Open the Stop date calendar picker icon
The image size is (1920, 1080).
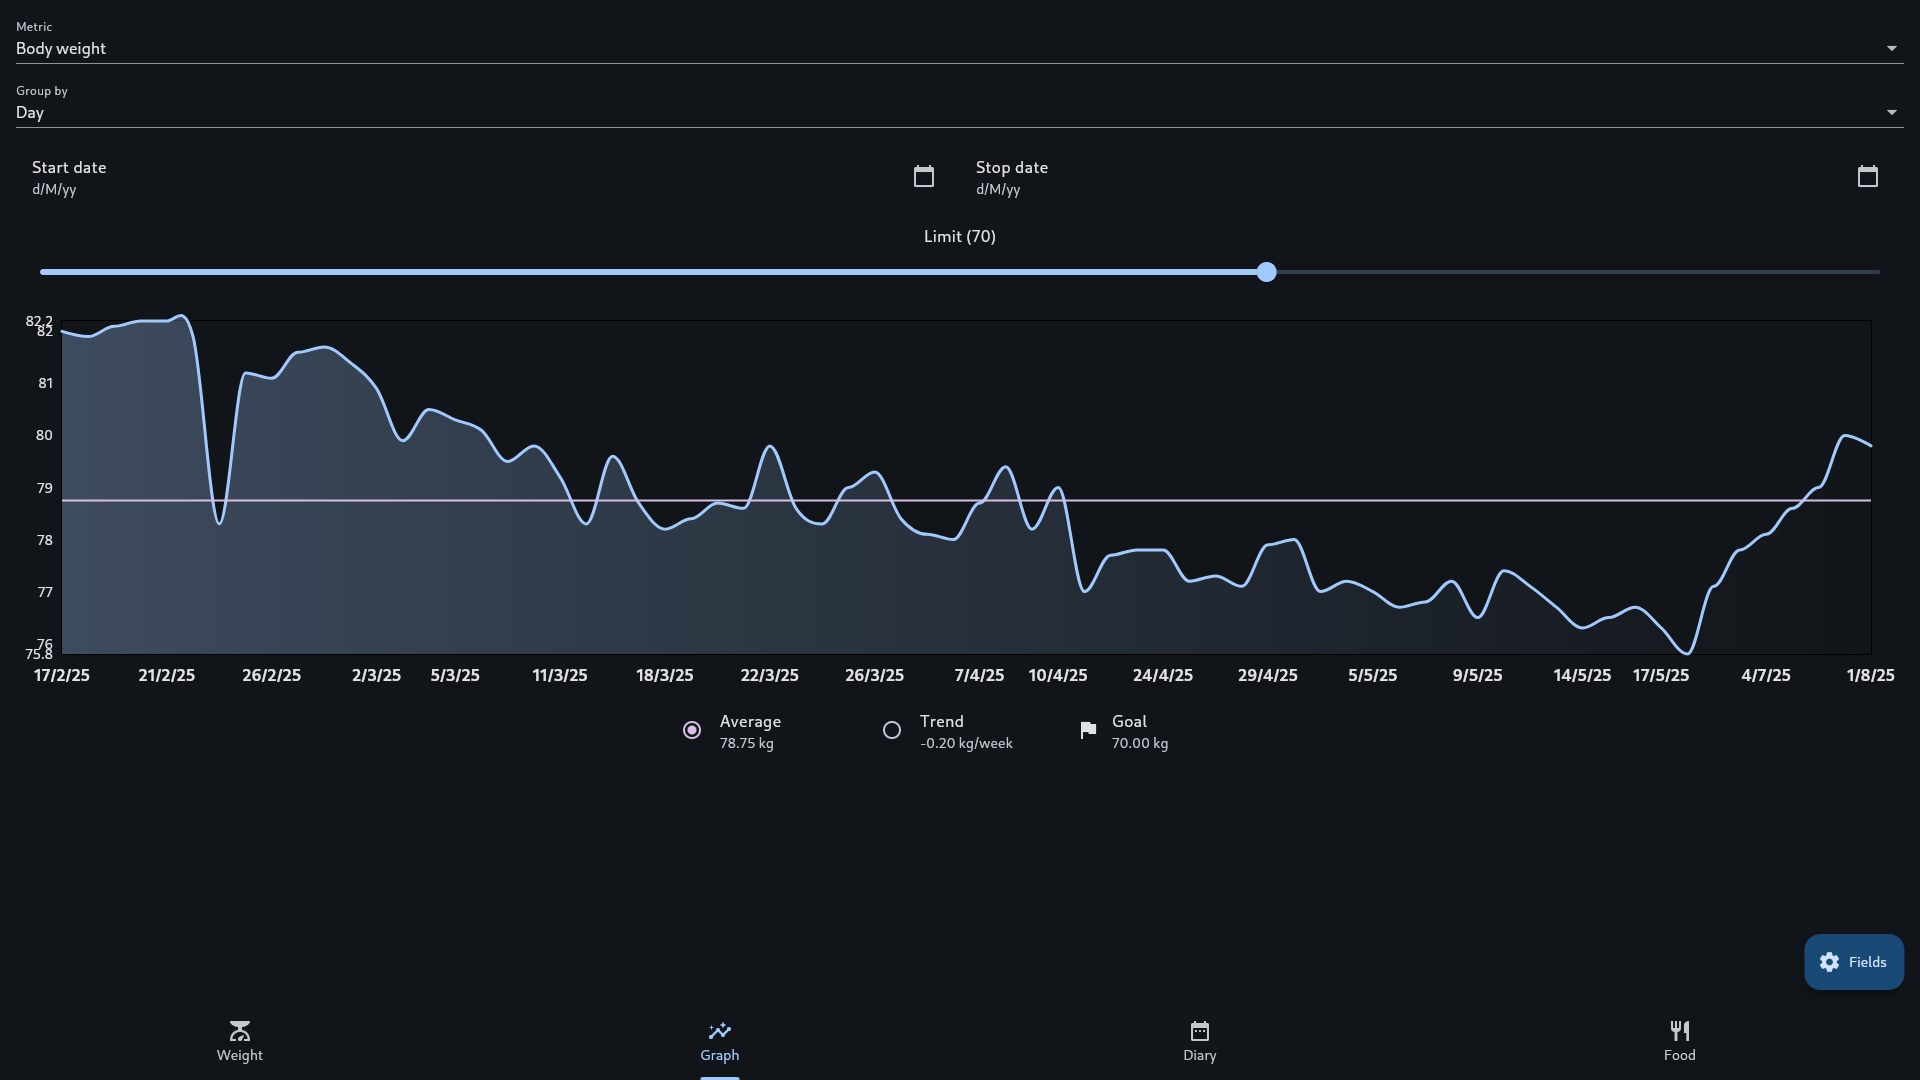(1868, 177)
